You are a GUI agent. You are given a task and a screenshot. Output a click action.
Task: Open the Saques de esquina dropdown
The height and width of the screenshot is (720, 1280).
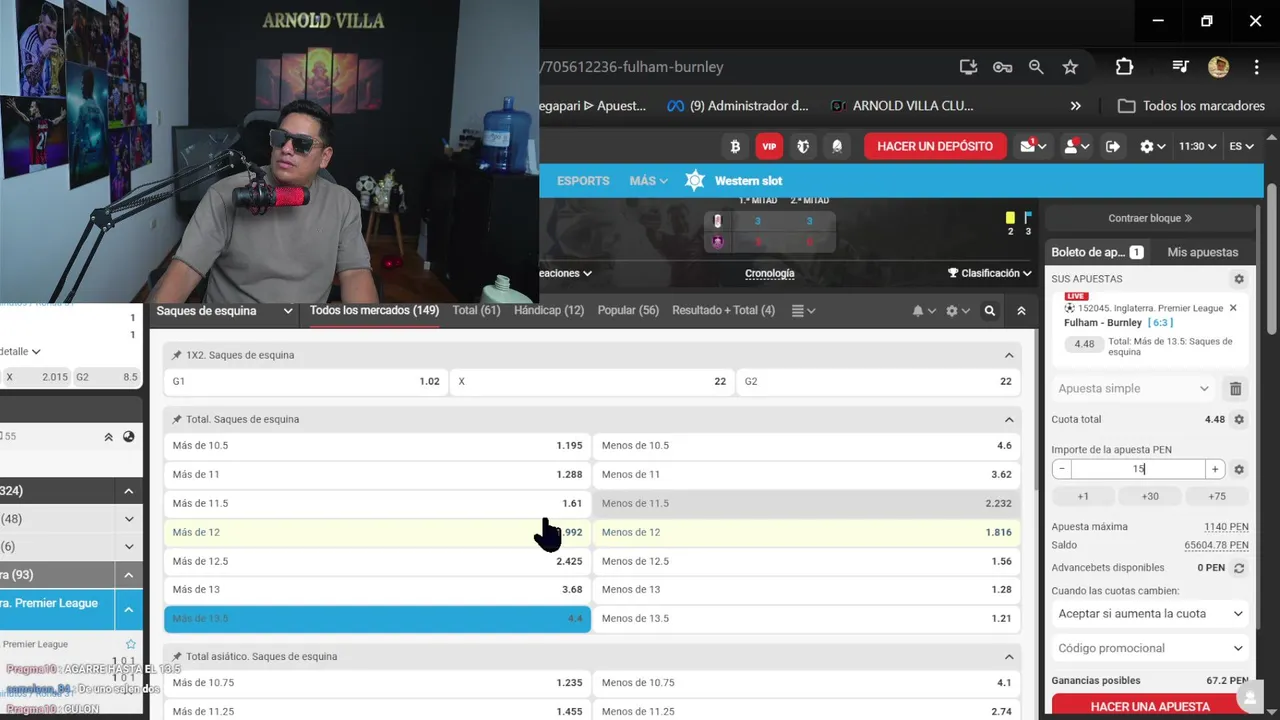[224, 311]
